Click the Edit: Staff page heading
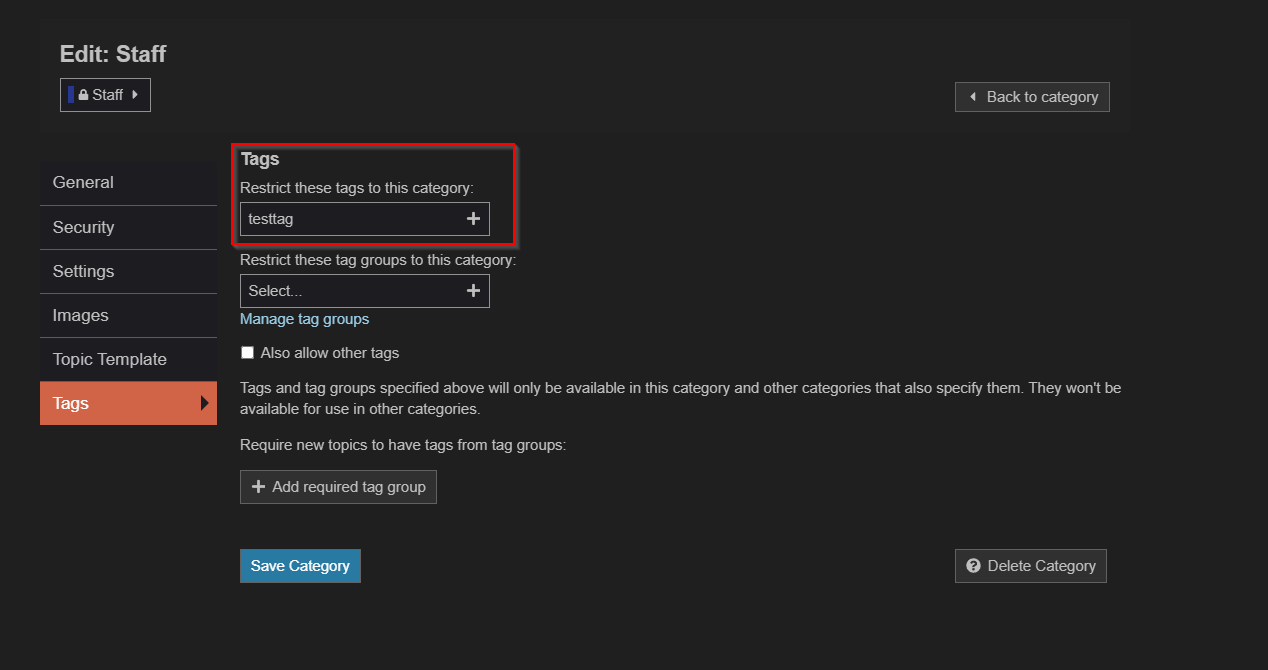The width and height of the screenshot is (1268, 670). coord(113,54)
